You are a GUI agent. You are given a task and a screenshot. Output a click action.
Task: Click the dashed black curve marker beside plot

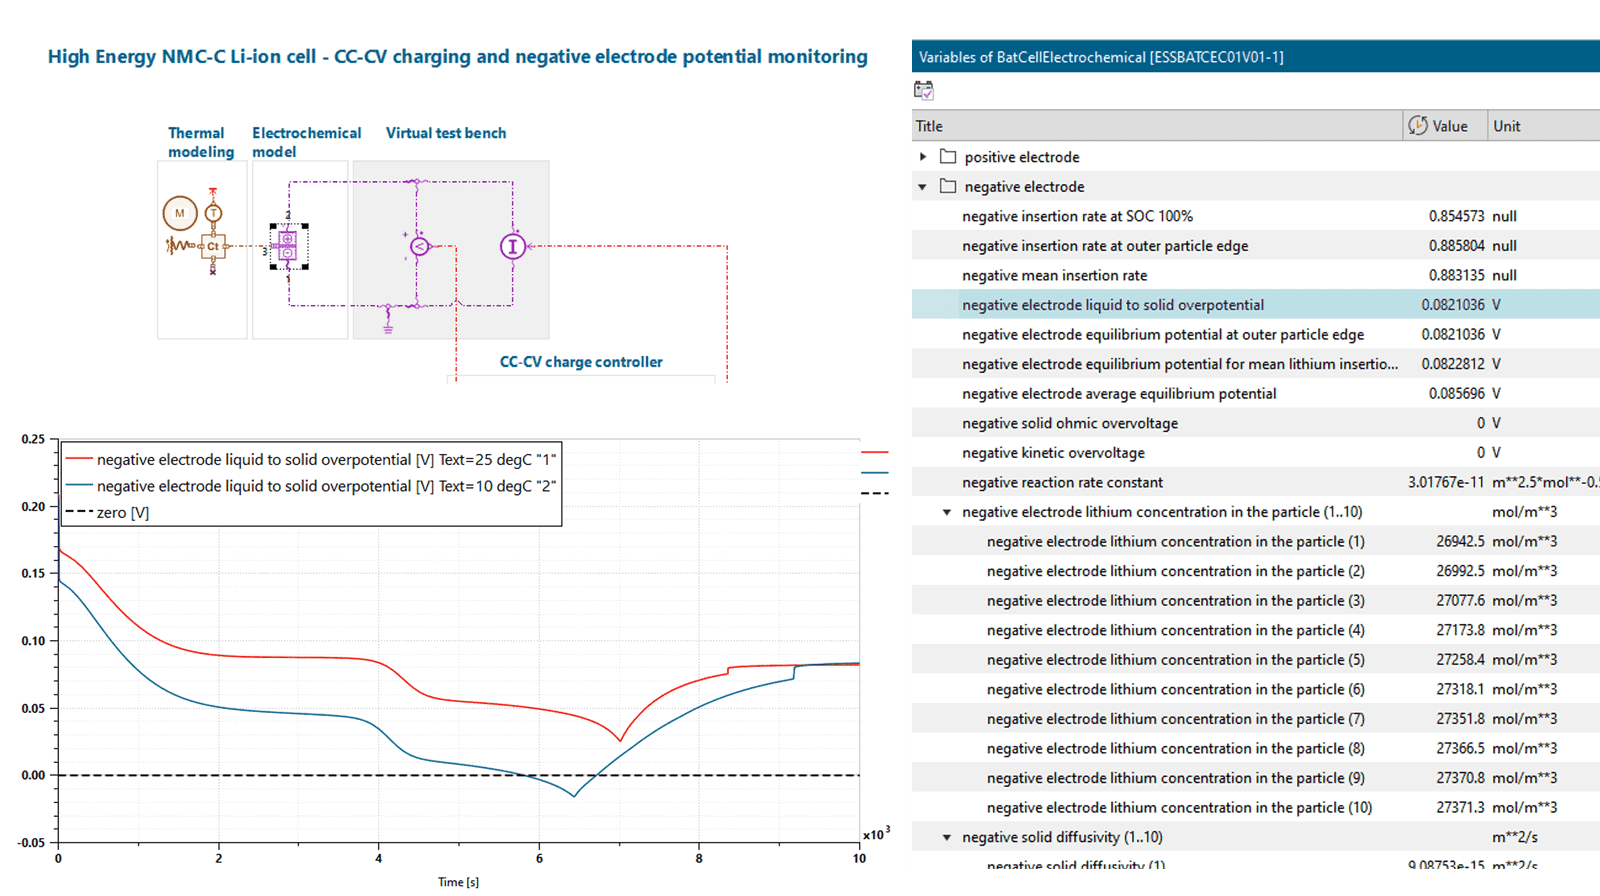(875, 492)
